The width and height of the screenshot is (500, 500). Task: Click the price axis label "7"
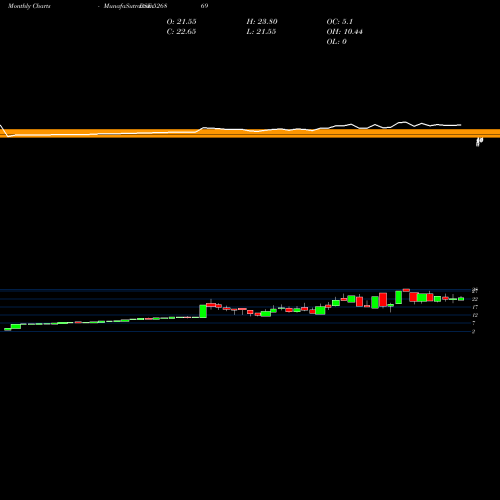[473, 323]
